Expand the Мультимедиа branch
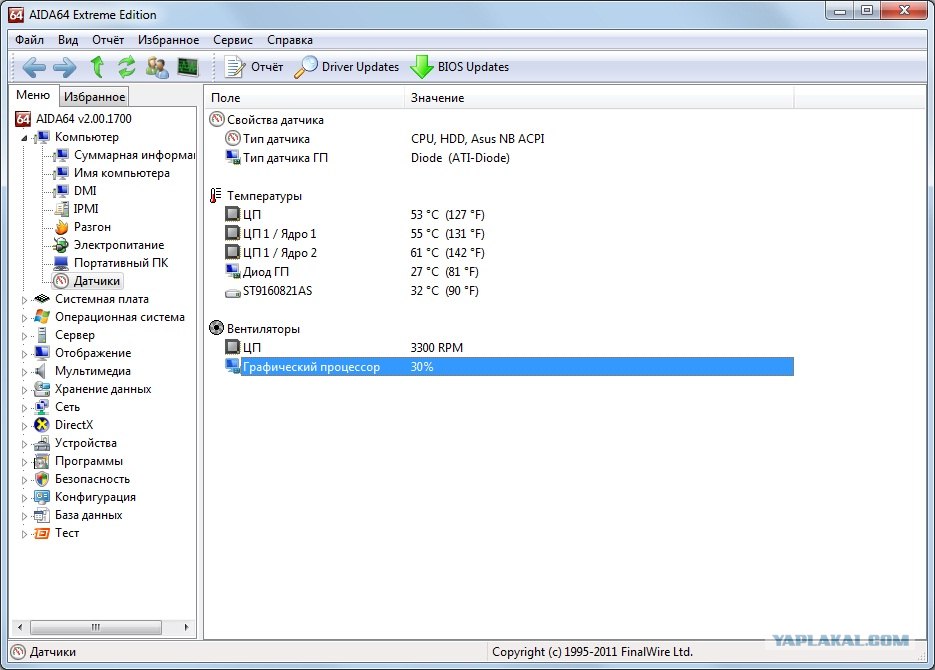This screenshot has height=670, width=935. click(x=24, y=372)
